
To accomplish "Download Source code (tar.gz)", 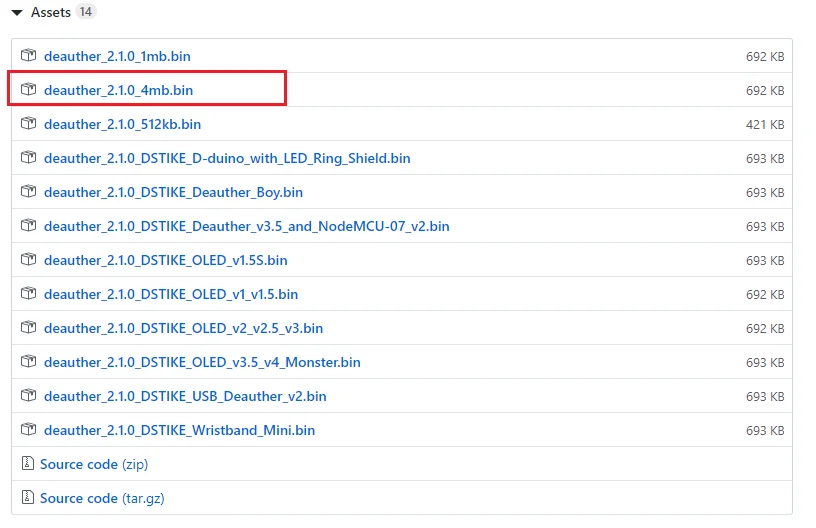I will pyautogui.click(x=102, y=498).
